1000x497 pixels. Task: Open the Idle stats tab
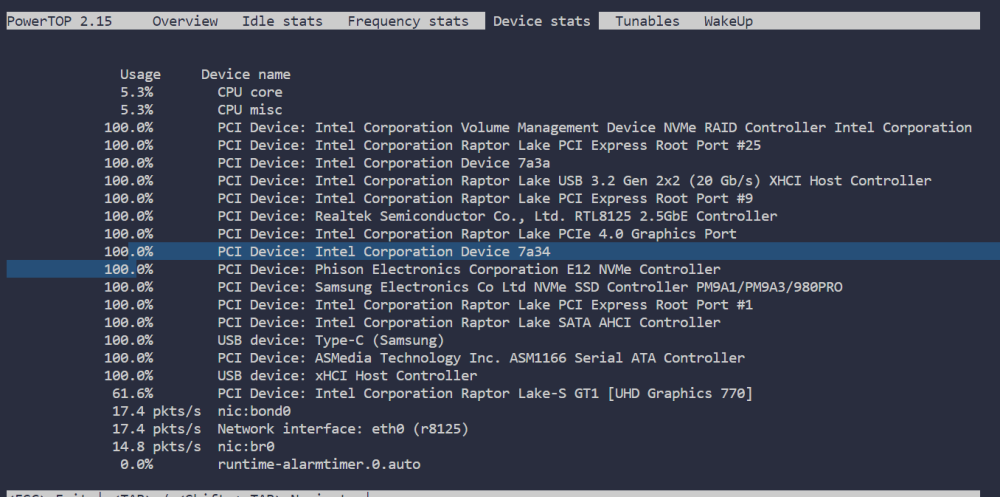283,21
